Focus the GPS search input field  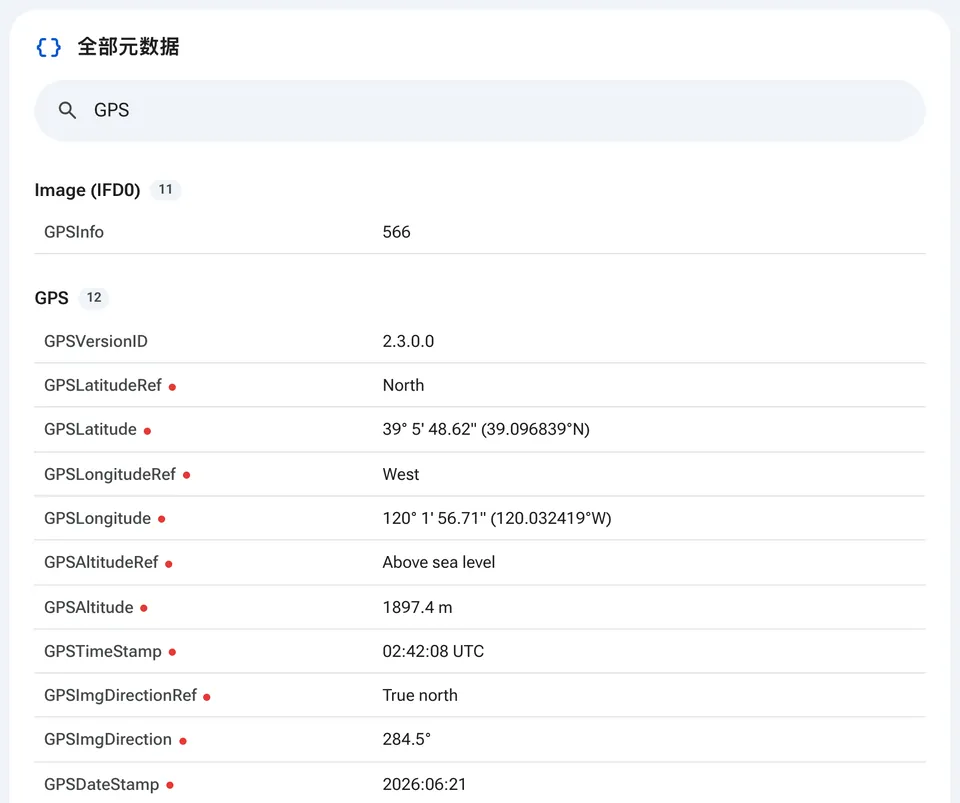coord(479,110)
